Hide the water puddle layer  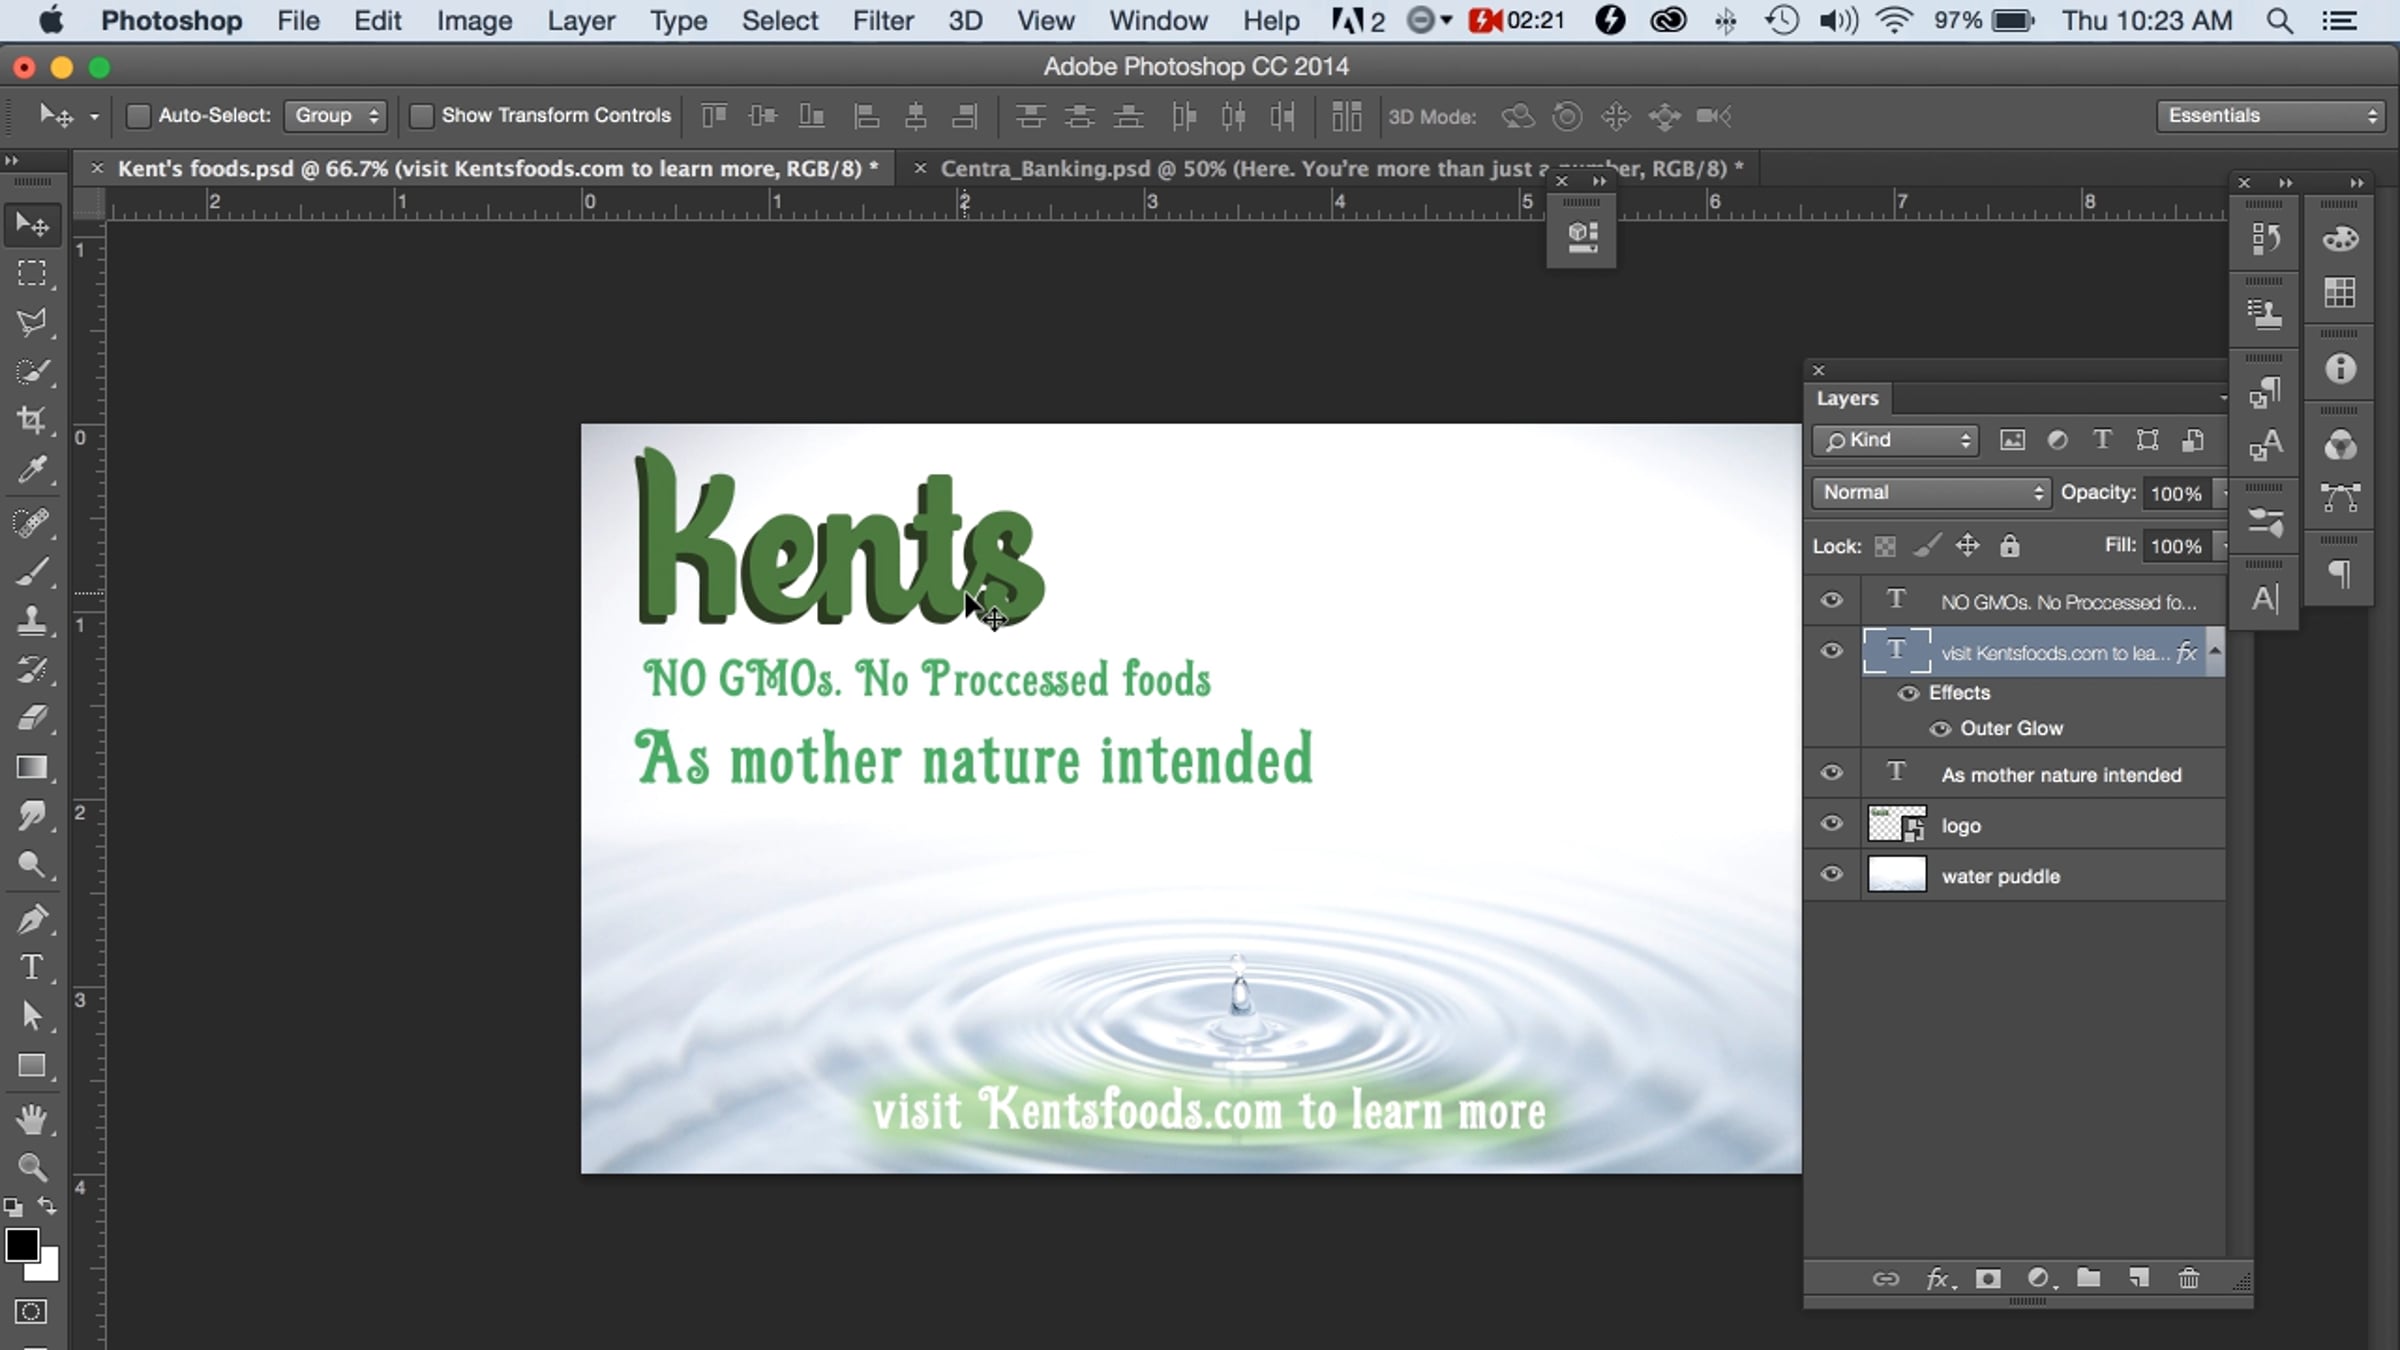[1831, 875]
